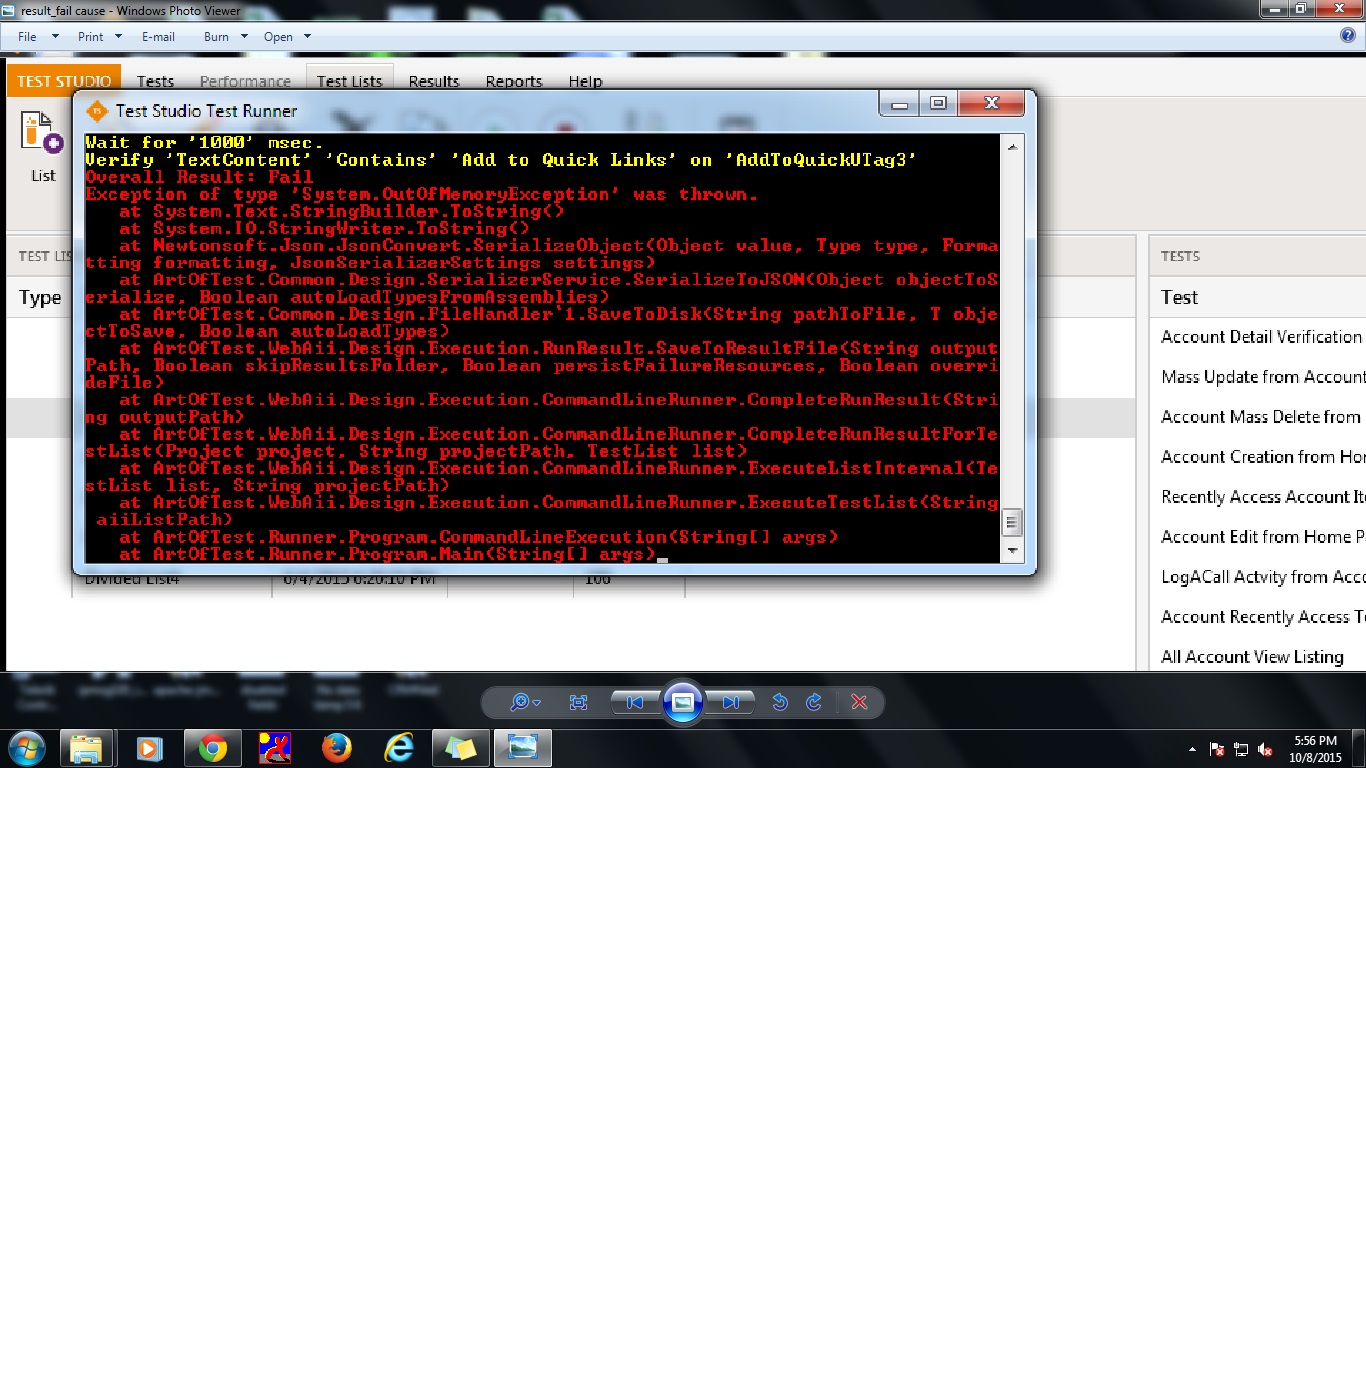Select test 'Mass Update from Account'
The image size is (1366, 1384).
coord(1262,377)
